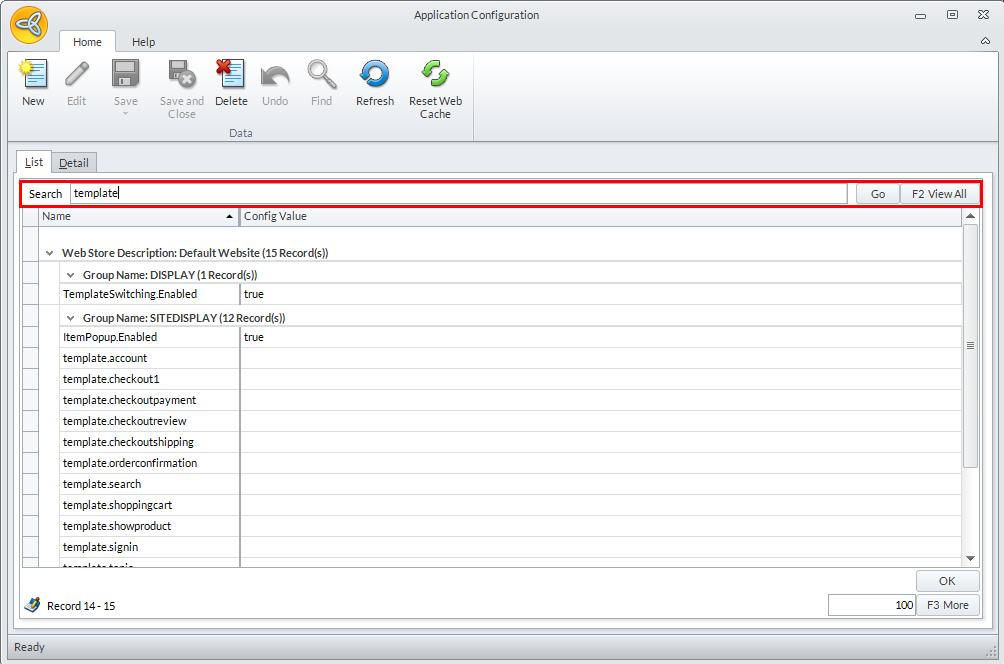Select the ItemPopup.Enabled row
The height and width of the screenshot is (664, 1004).
[510, 337]
